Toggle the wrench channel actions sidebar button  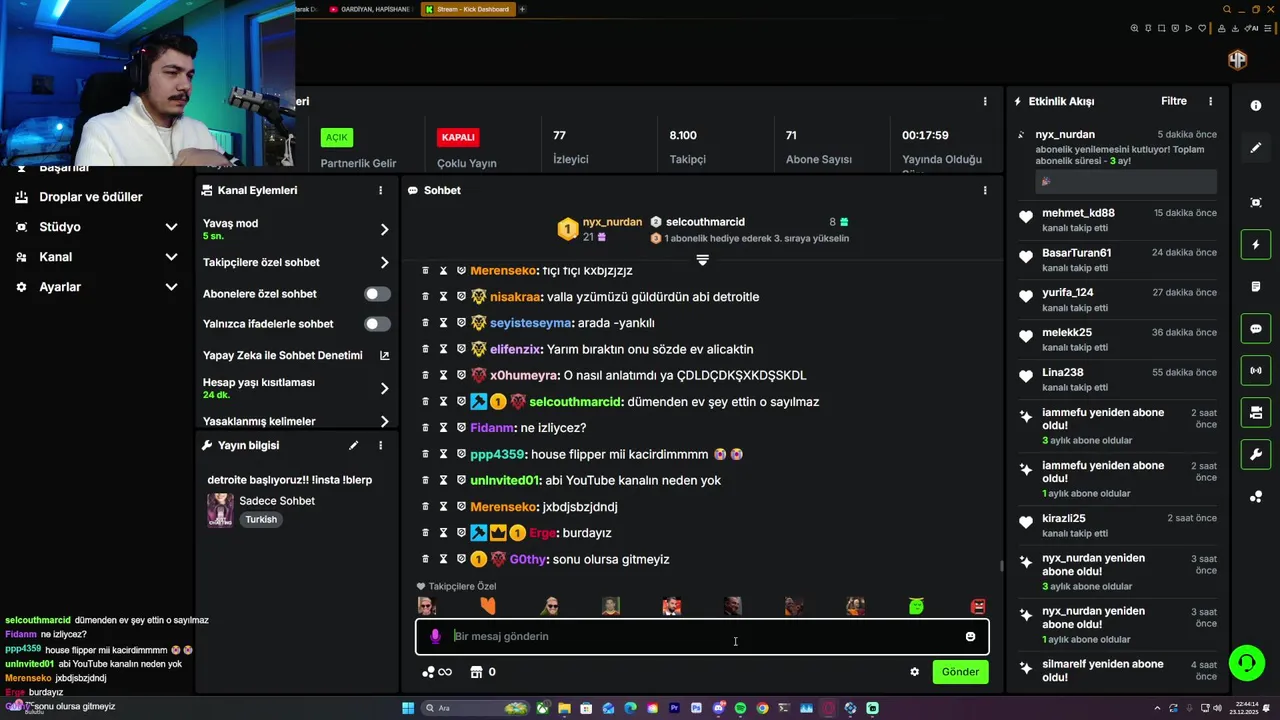pos(1256,455)
